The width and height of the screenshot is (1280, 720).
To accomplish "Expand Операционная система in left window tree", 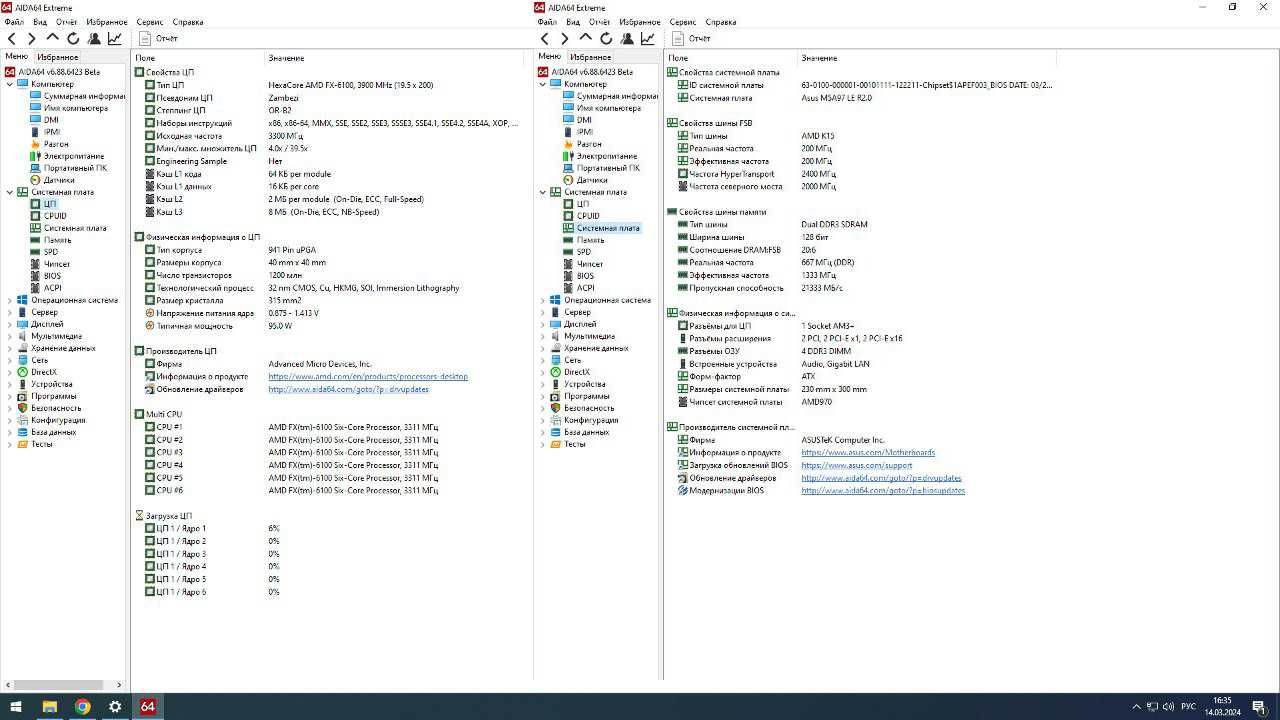I will [10, 300].
